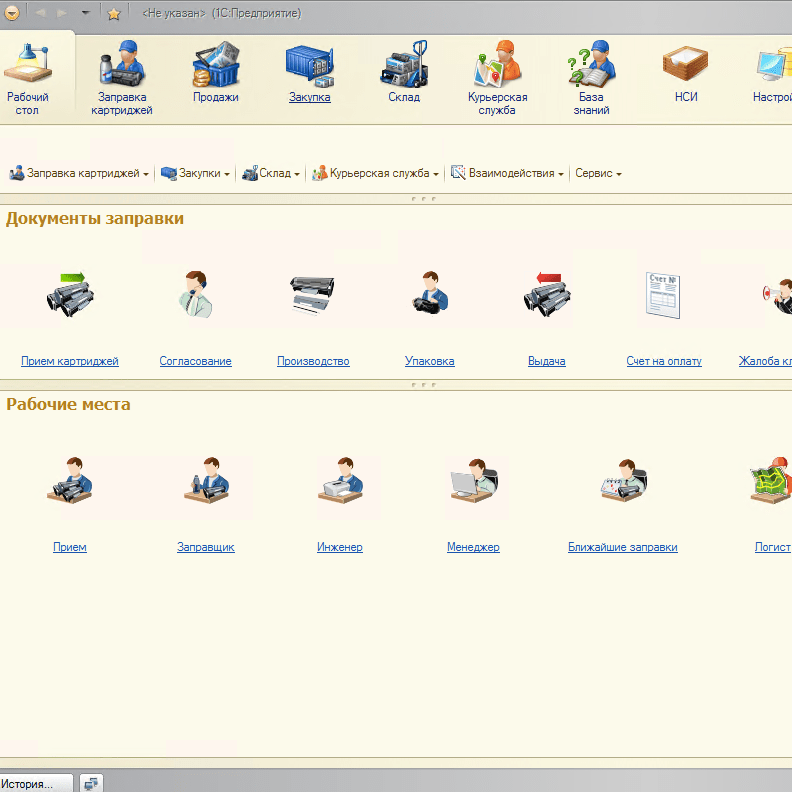Click the Менеджер workplace icon
This screenshot has height=792, width=792.
coord(474,480)
